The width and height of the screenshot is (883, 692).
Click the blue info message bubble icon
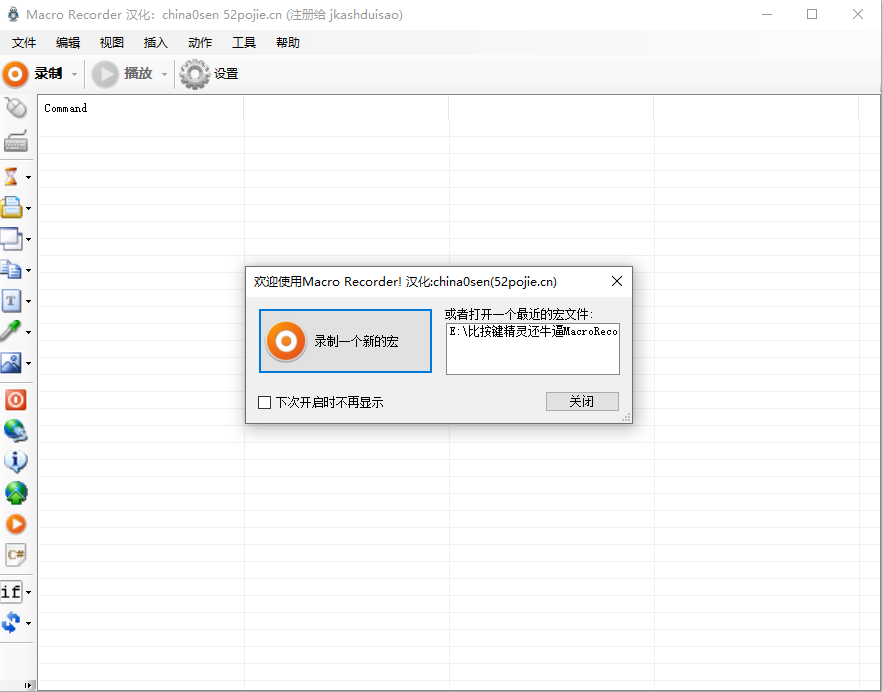pos(15,462)
